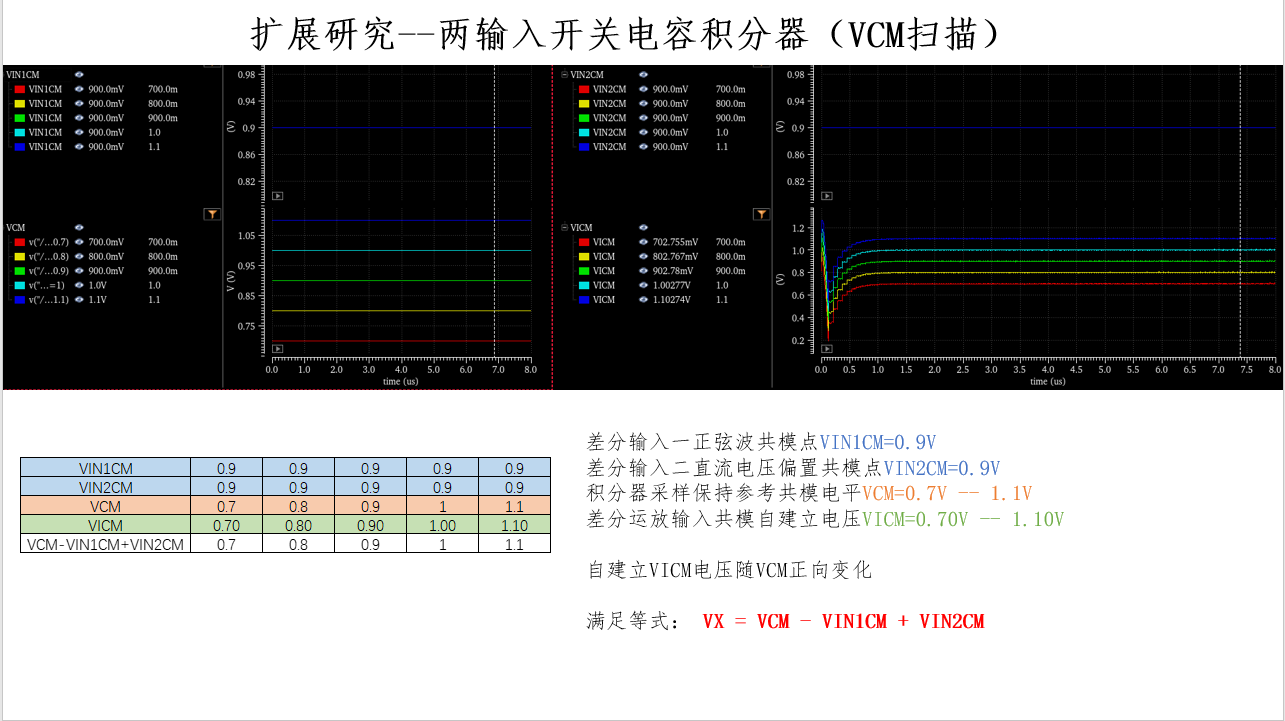Image resolution: width=1285 pixels, height=721 pixels.
Task: Click the blue swatch of VIN2CM 1.1
Action: click(x=584, y=147)
